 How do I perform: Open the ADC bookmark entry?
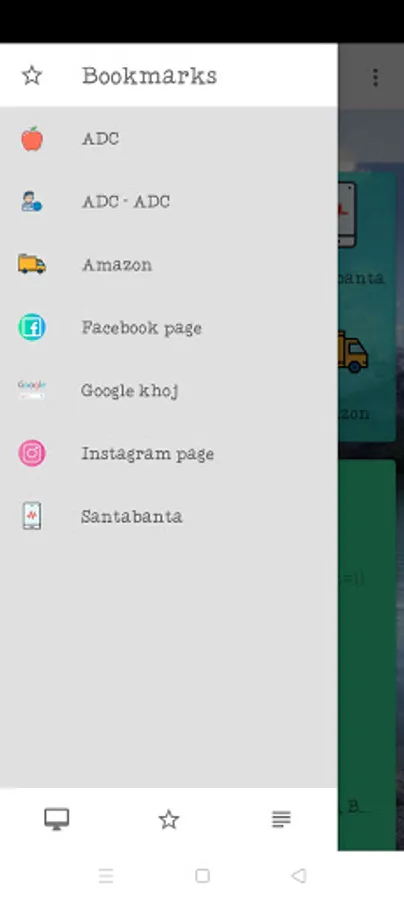click(x=169, y=139)
